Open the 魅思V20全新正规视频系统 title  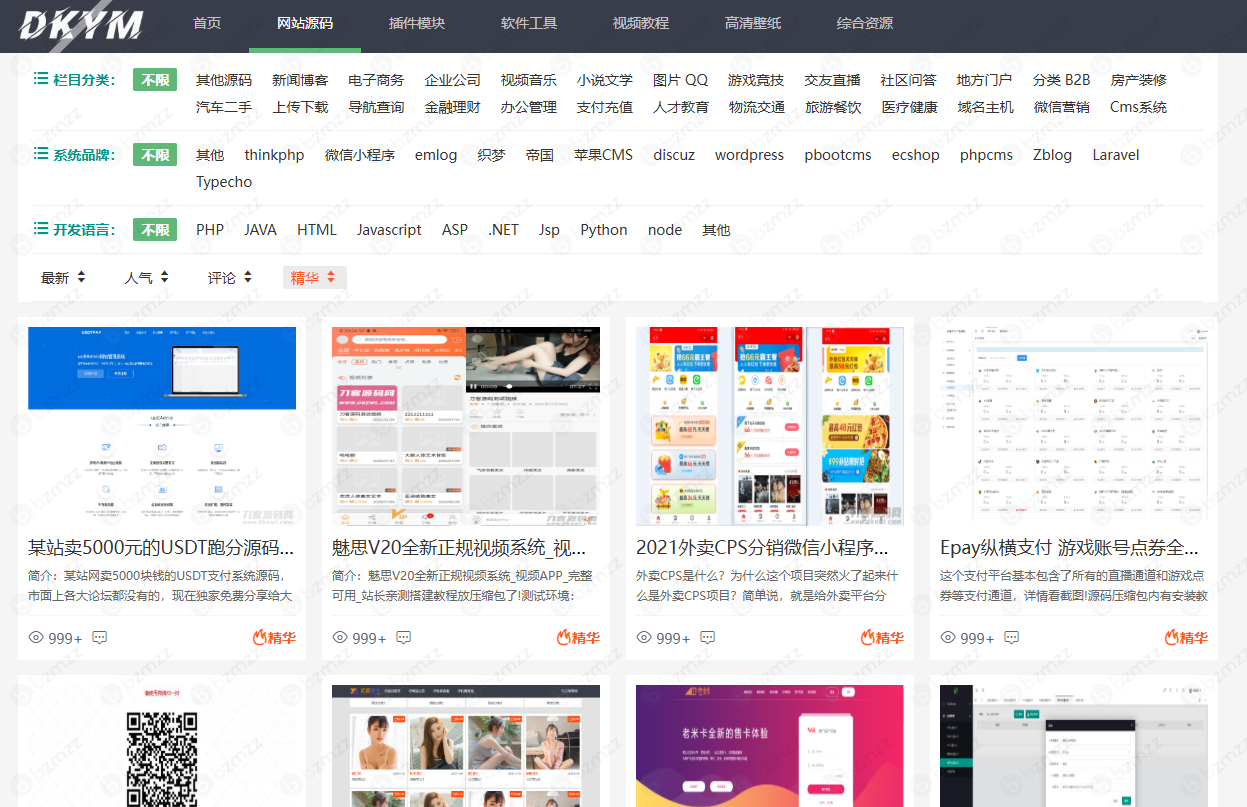pos(459,548)
